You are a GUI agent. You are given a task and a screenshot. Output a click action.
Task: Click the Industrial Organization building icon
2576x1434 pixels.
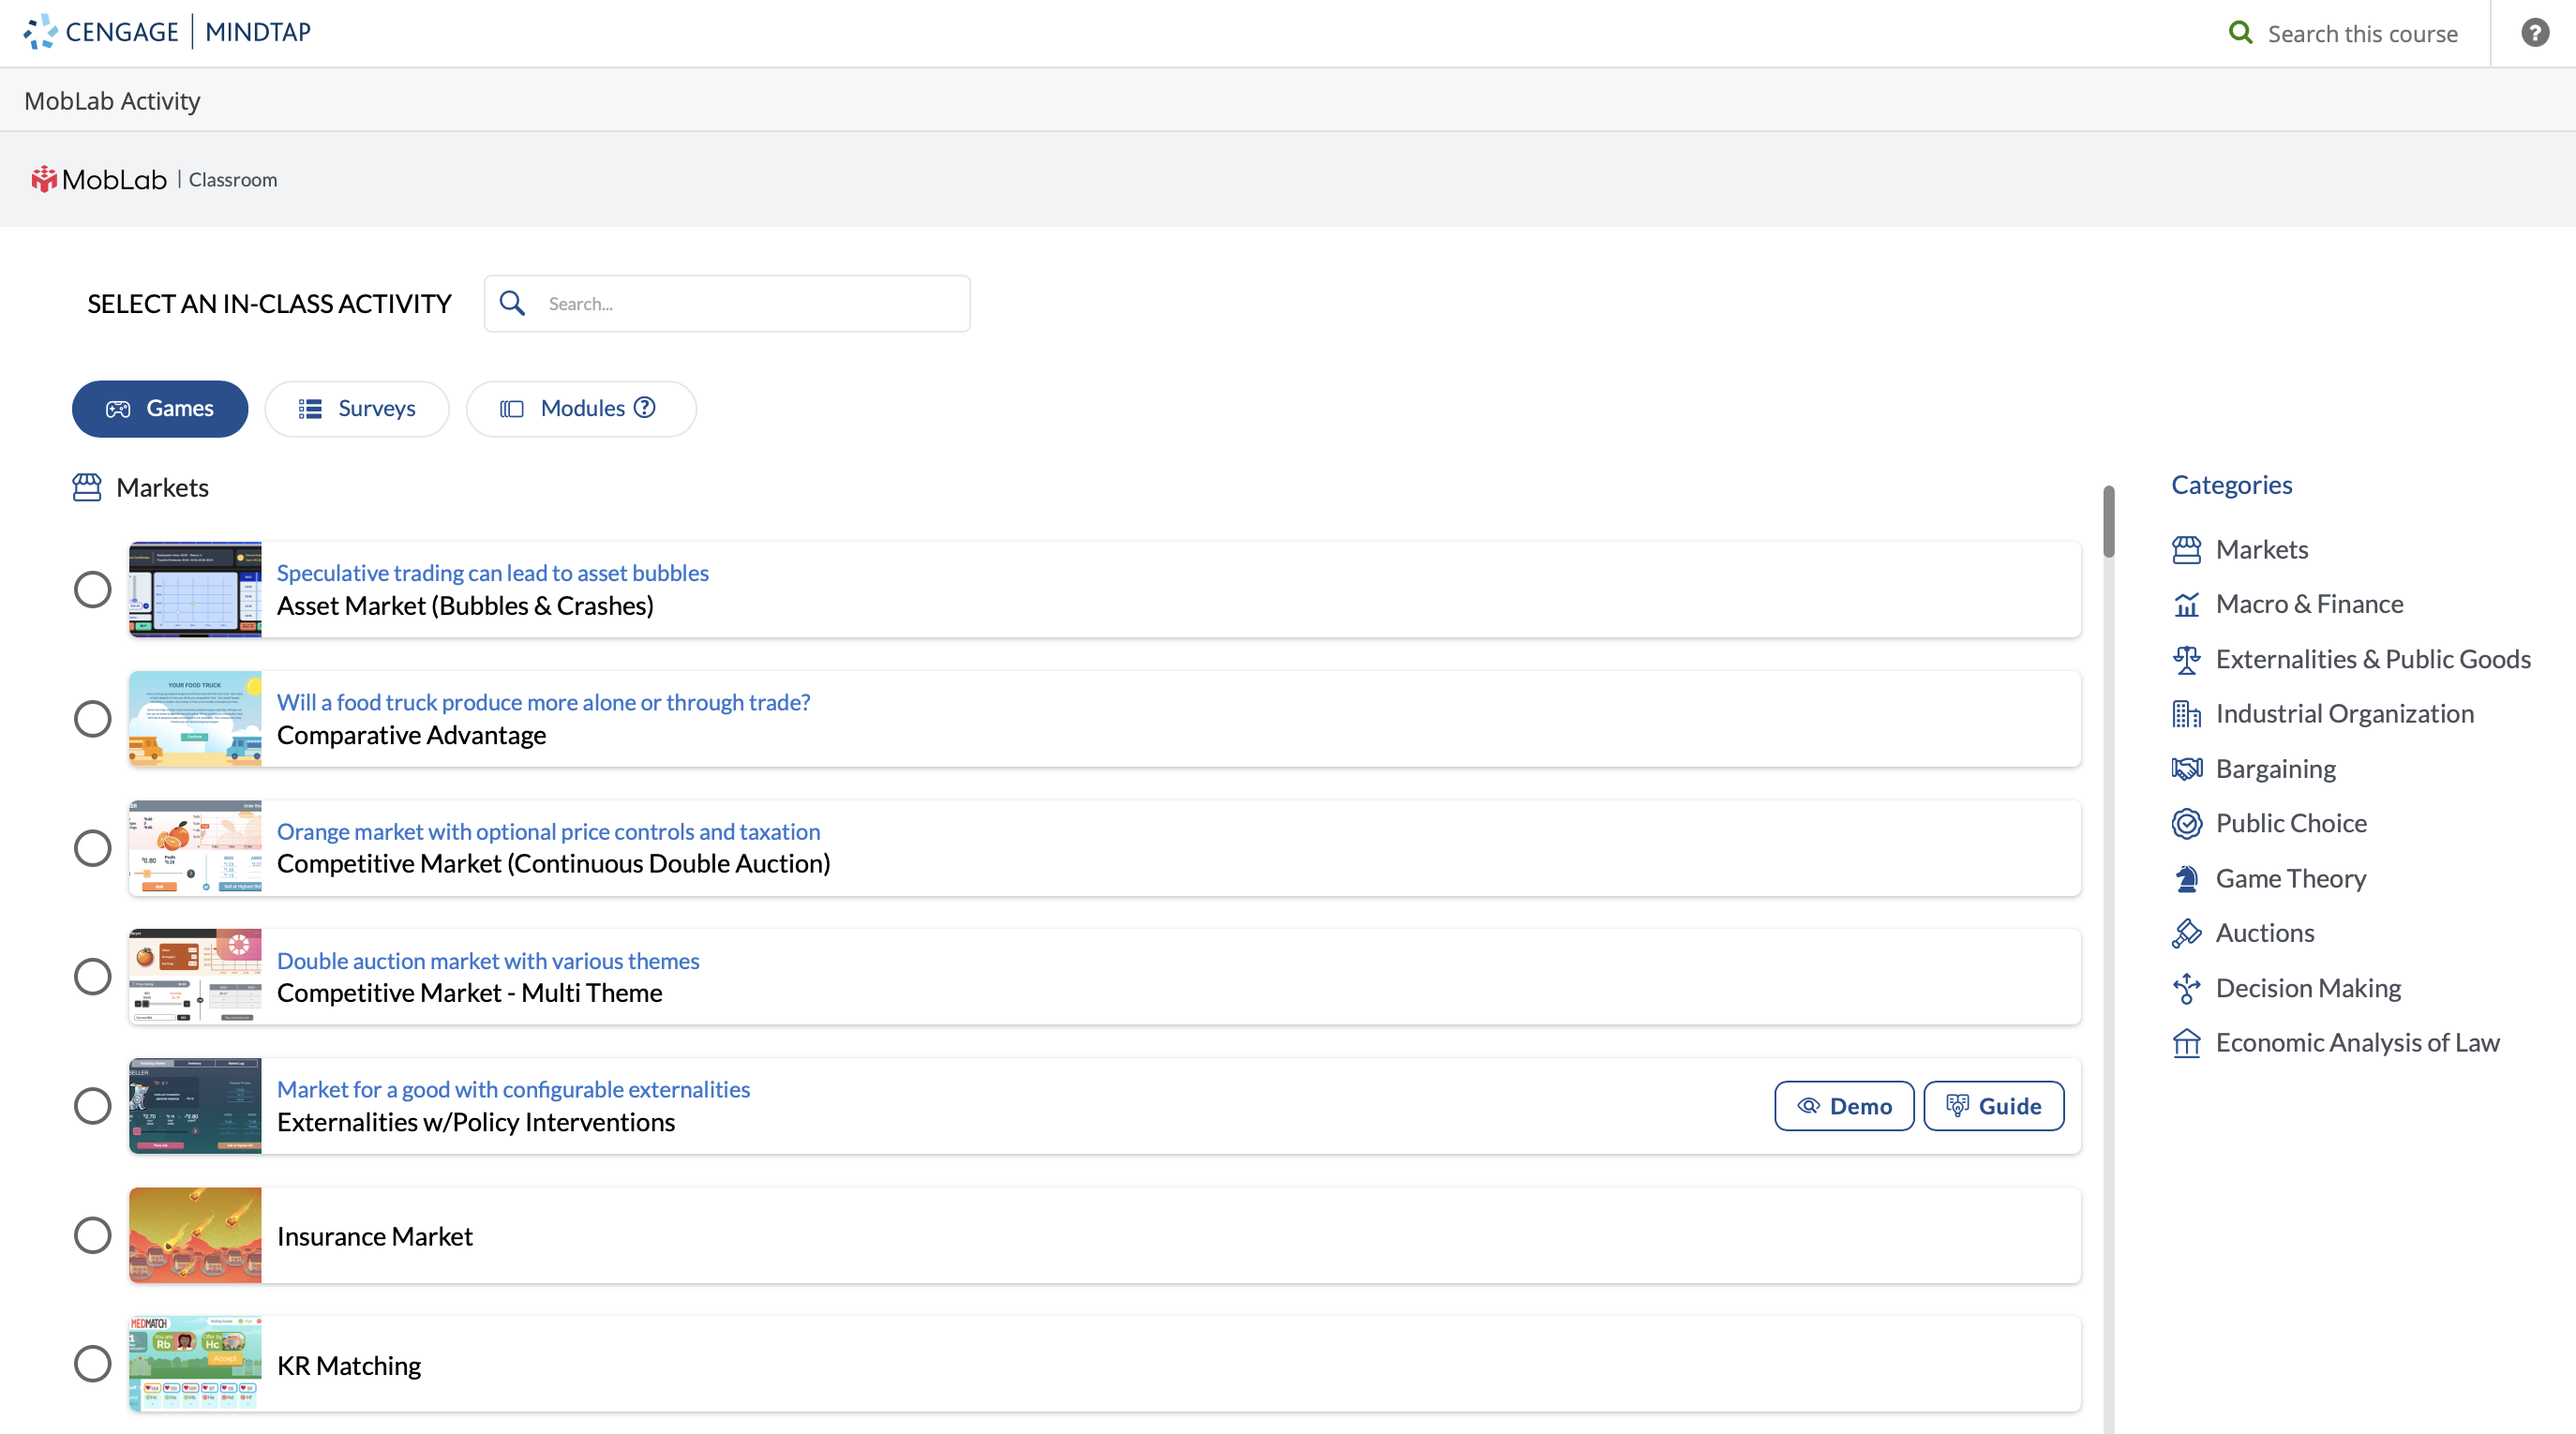[2186, 713]
